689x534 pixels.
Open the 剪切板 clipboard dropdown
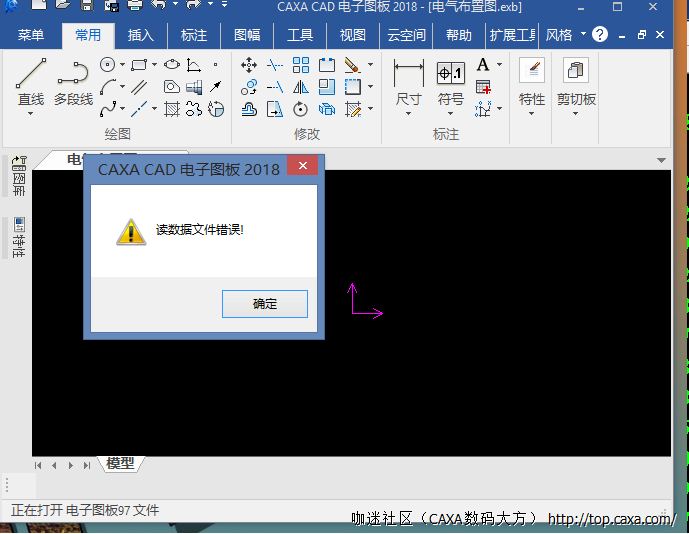576,114
